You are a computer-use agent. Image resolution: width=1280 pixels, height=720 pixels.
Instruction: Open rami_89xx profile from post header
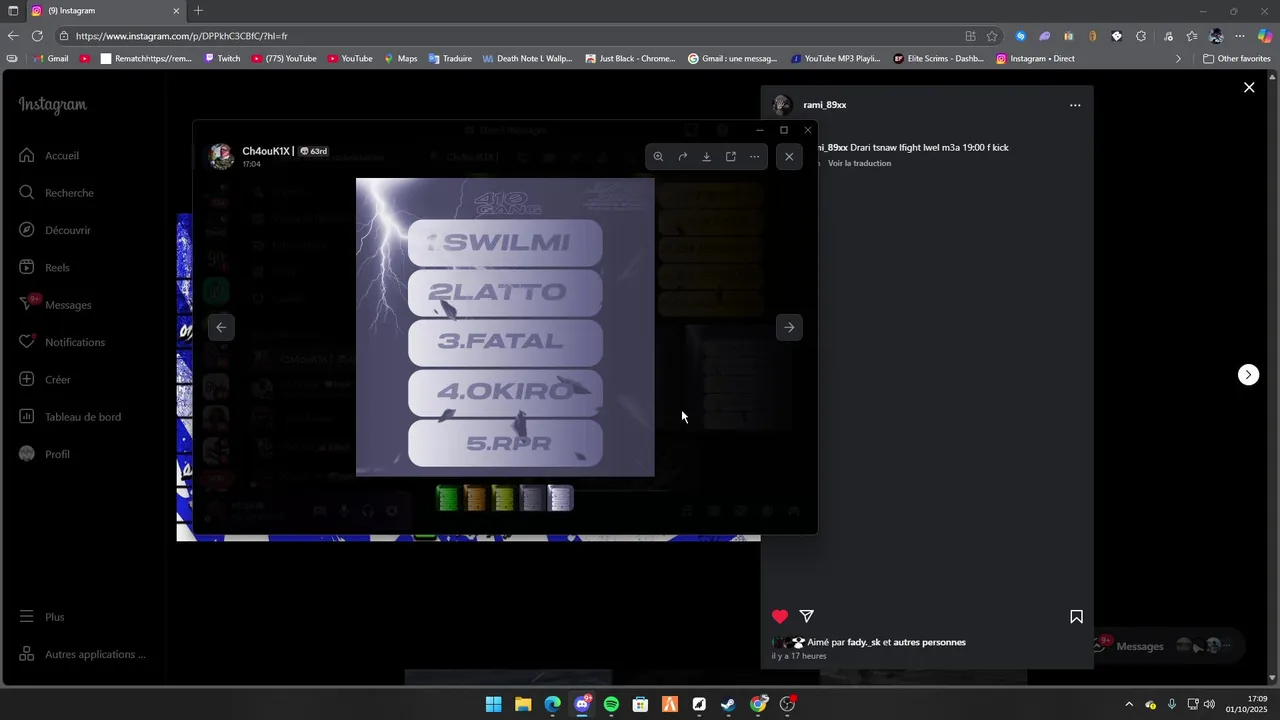tap(825, 105)
